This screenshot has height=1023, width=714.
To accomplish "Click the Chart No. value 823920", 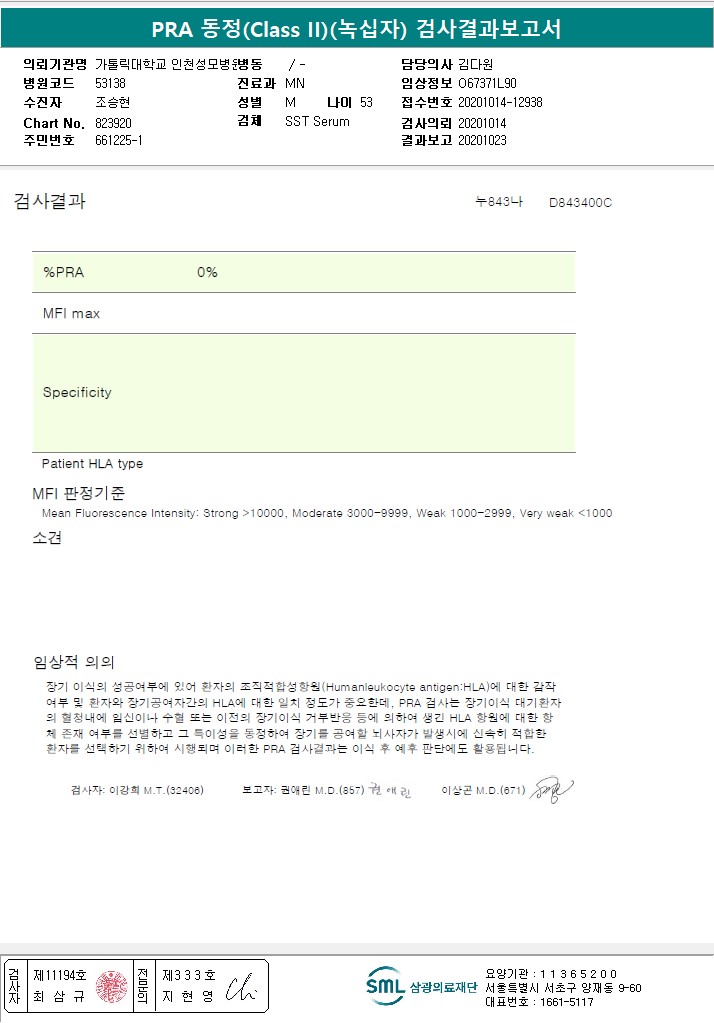I will pyautogui.click(x=114, y=123).
